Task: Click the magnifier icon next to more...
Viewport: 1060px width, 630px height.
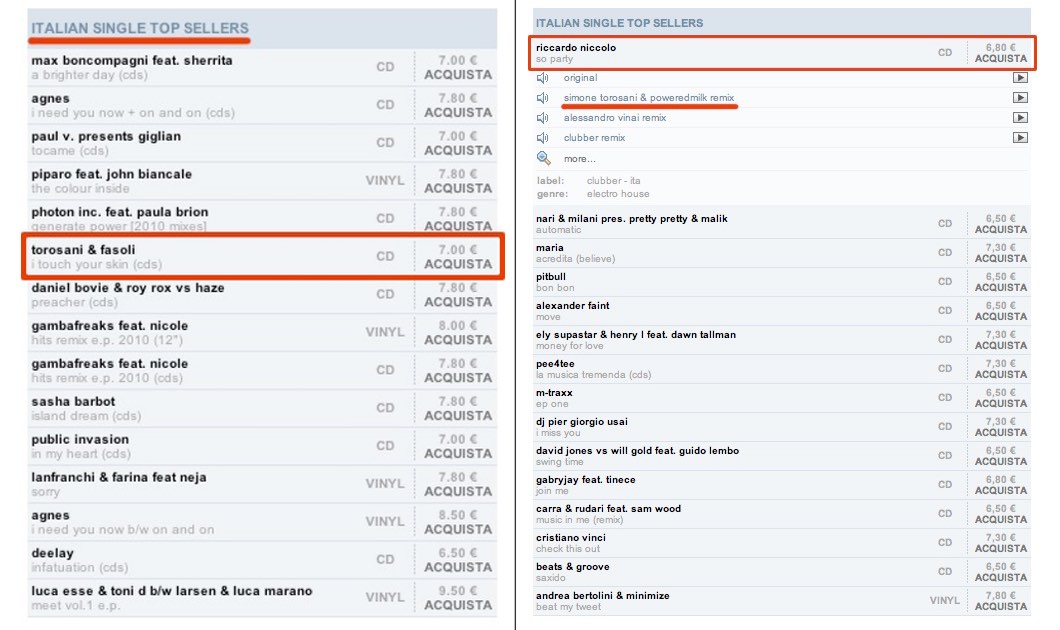Action: [544, 158]
